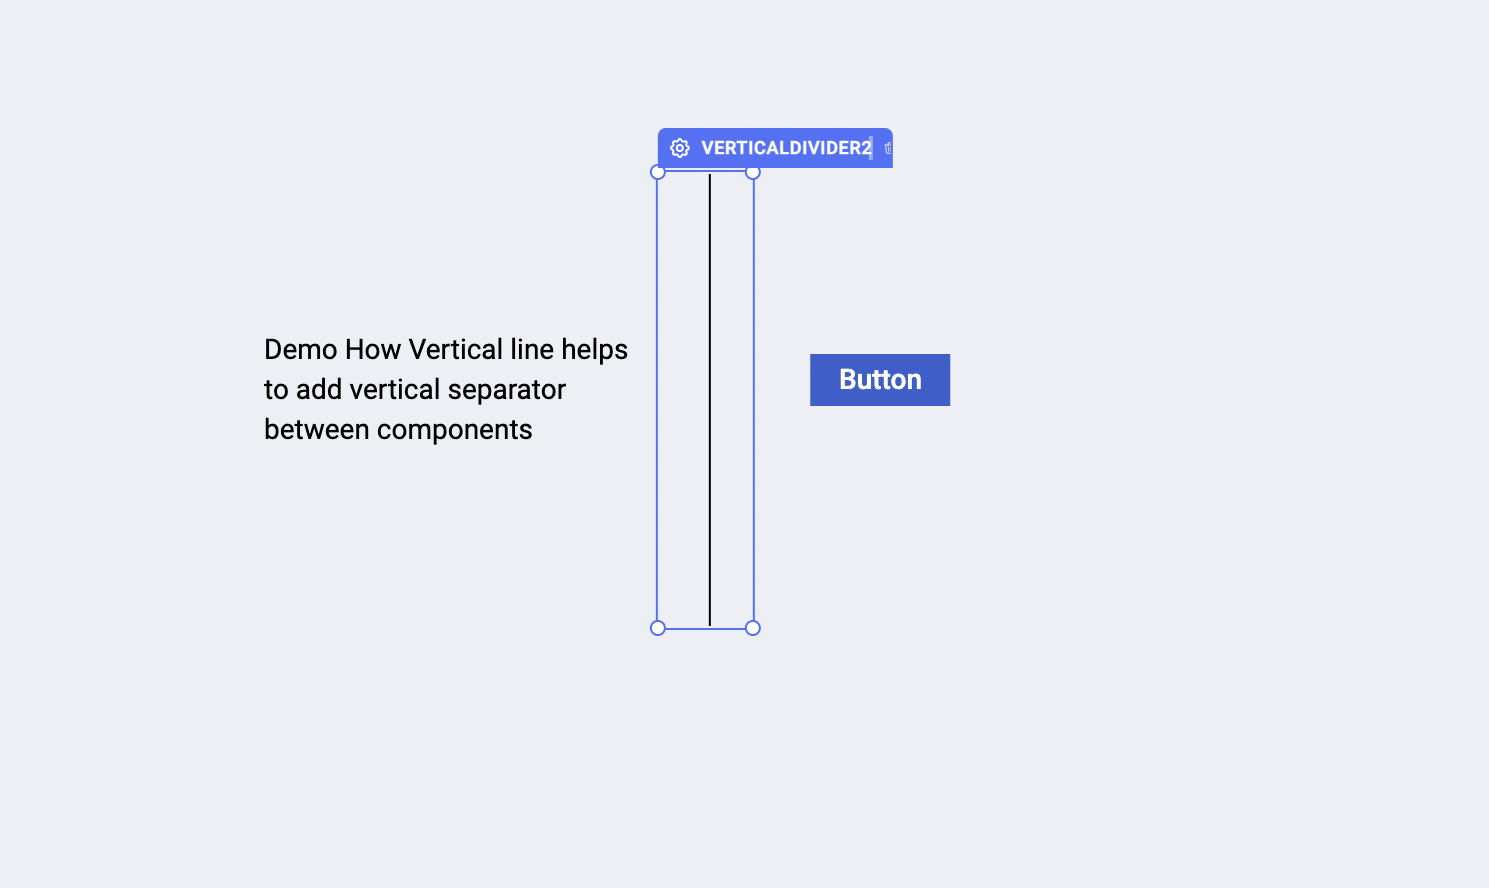Click the word "line" in the text
1489x888 pixels.
pyautogui.click(x=532, y=350)
